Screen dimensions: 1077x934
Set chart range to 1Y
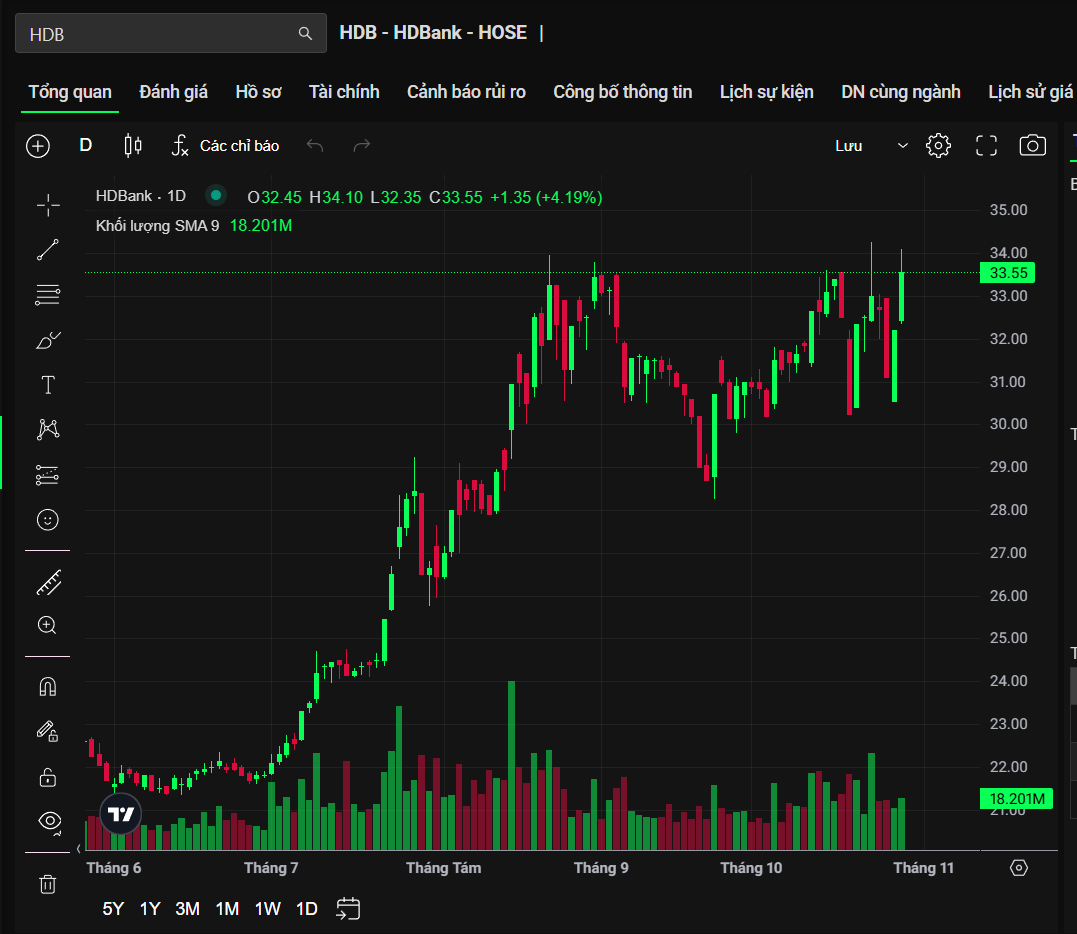tap(150, 909)
